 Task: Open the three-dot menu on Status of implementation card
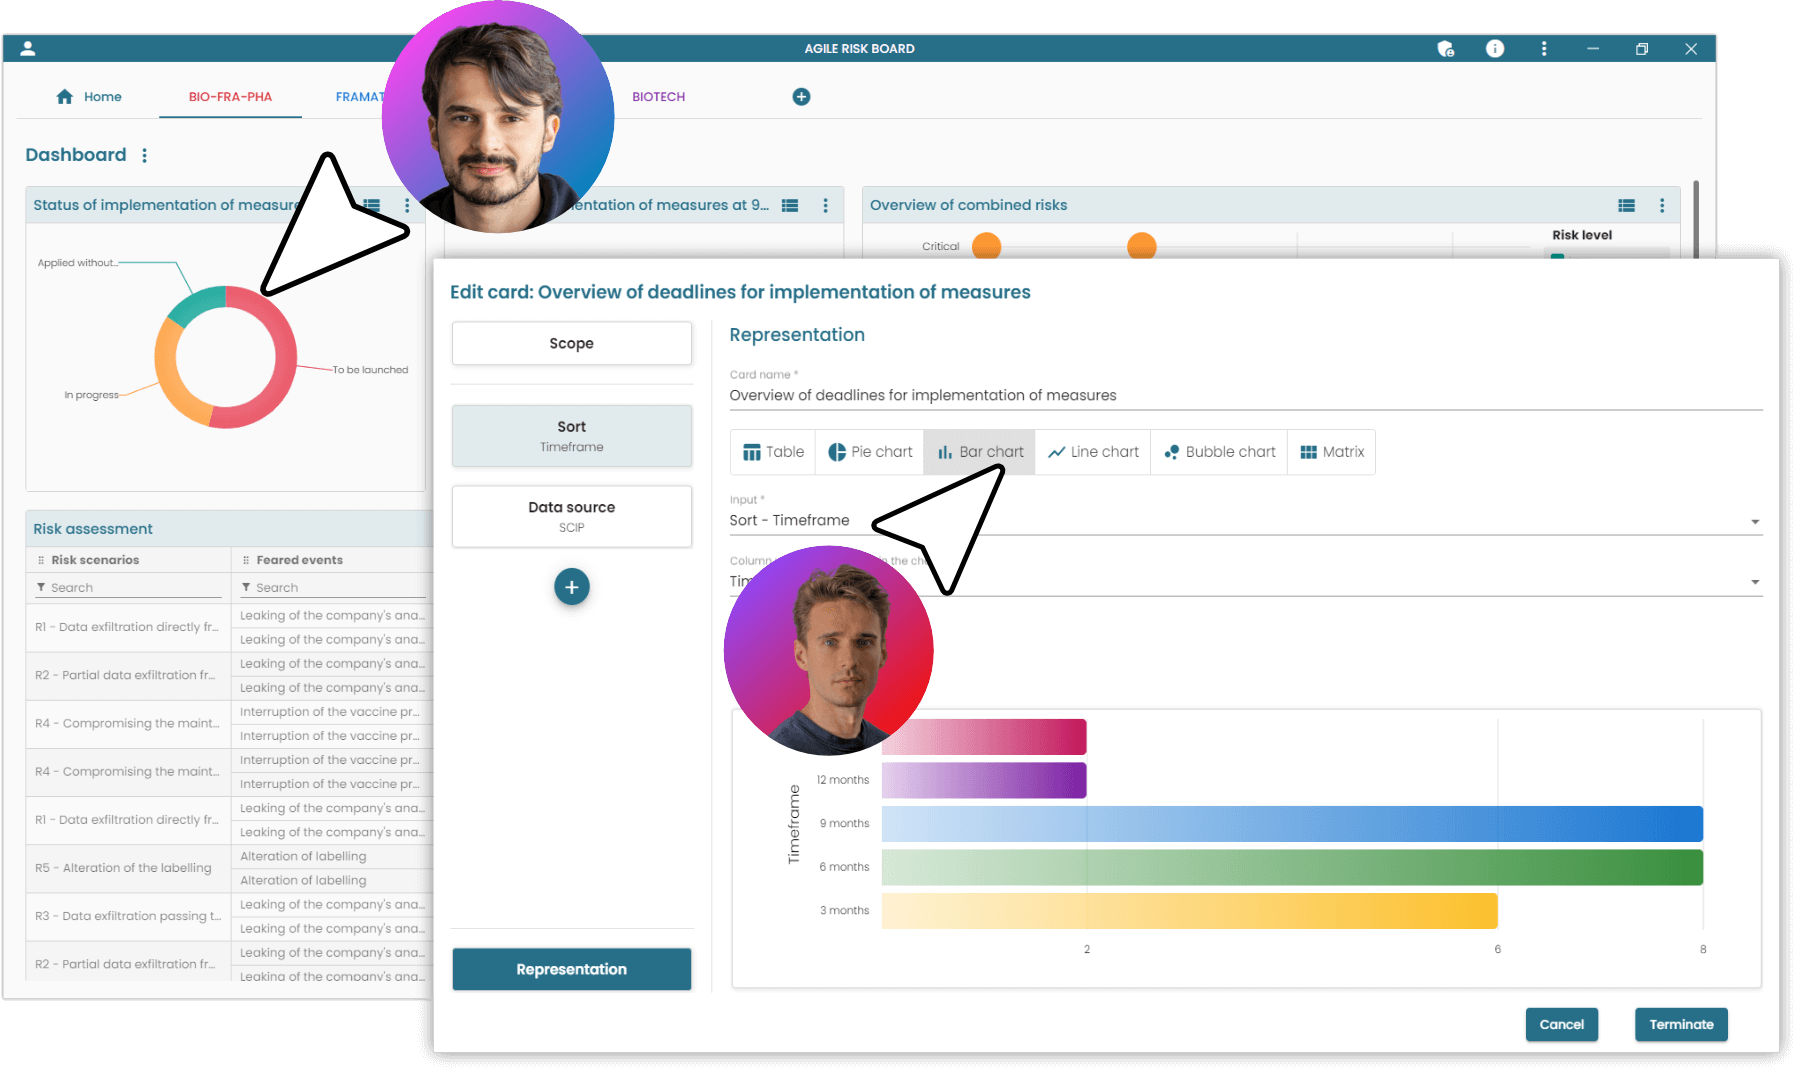pyautogui.click(x=407, y=204)
